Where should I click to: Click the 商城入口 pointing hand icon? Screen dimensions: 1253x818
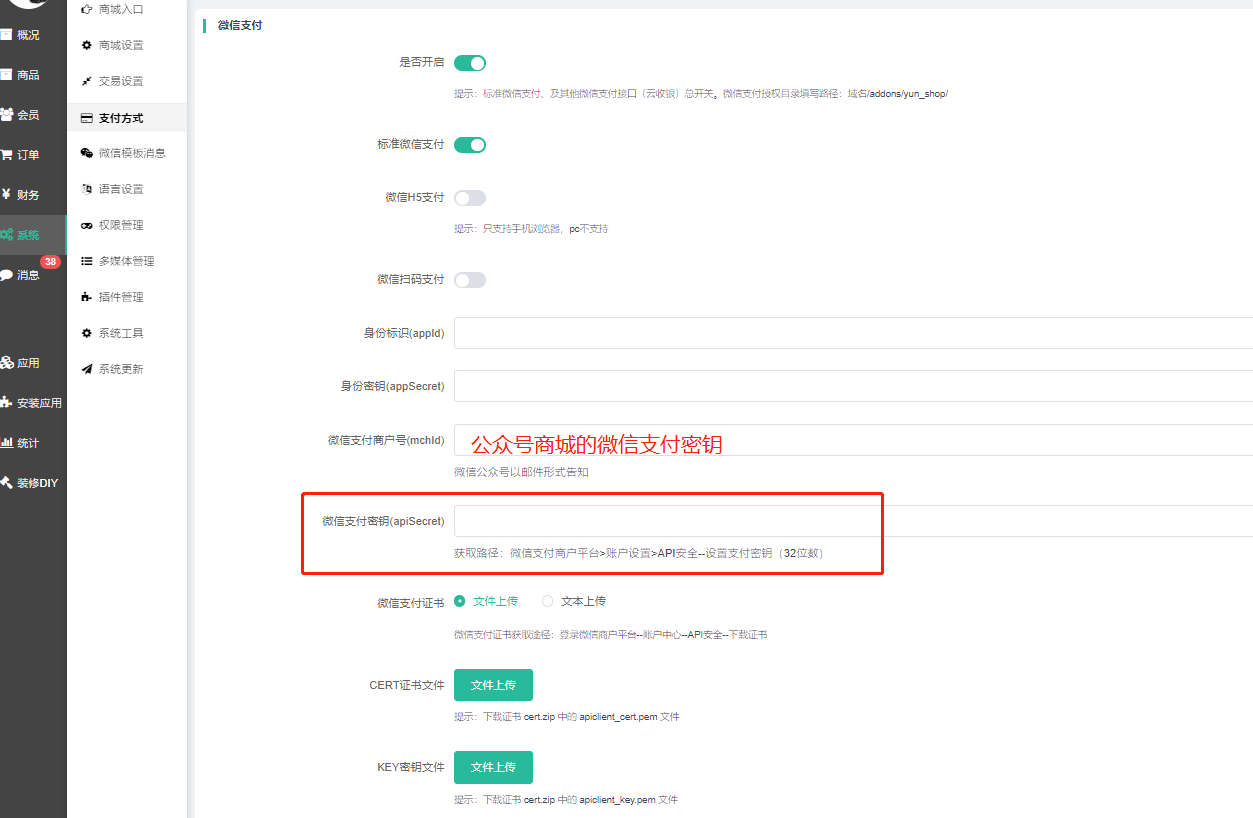87,9
